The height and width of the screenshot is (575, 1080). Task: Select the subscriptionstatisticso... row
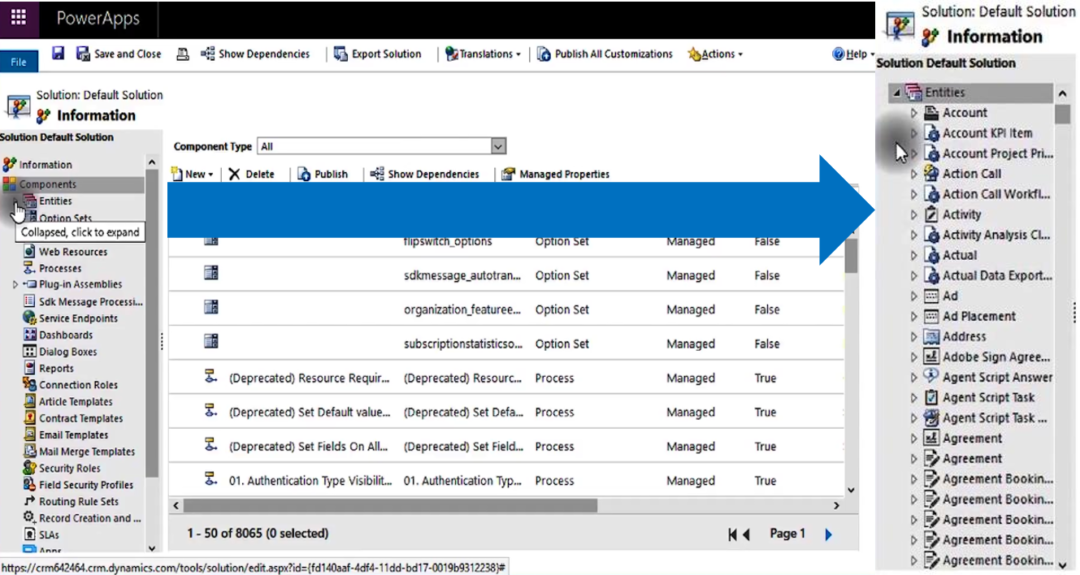tap(506, 344)
